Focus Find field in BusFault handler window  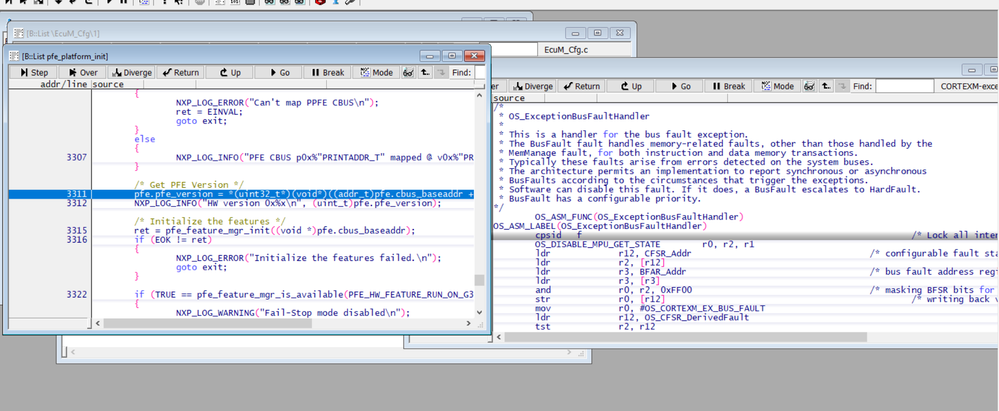(x=903, y=86)
